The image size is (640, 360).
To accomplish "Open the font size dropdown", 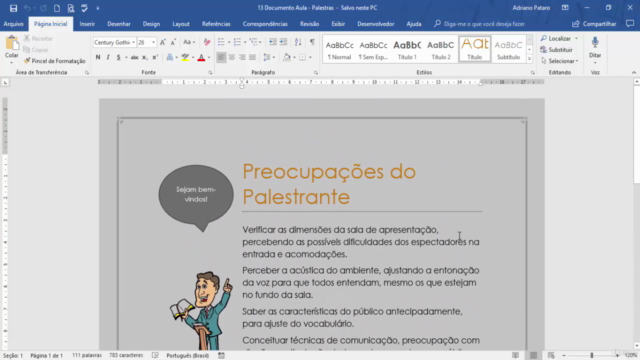I will click(x=153, y=42).
